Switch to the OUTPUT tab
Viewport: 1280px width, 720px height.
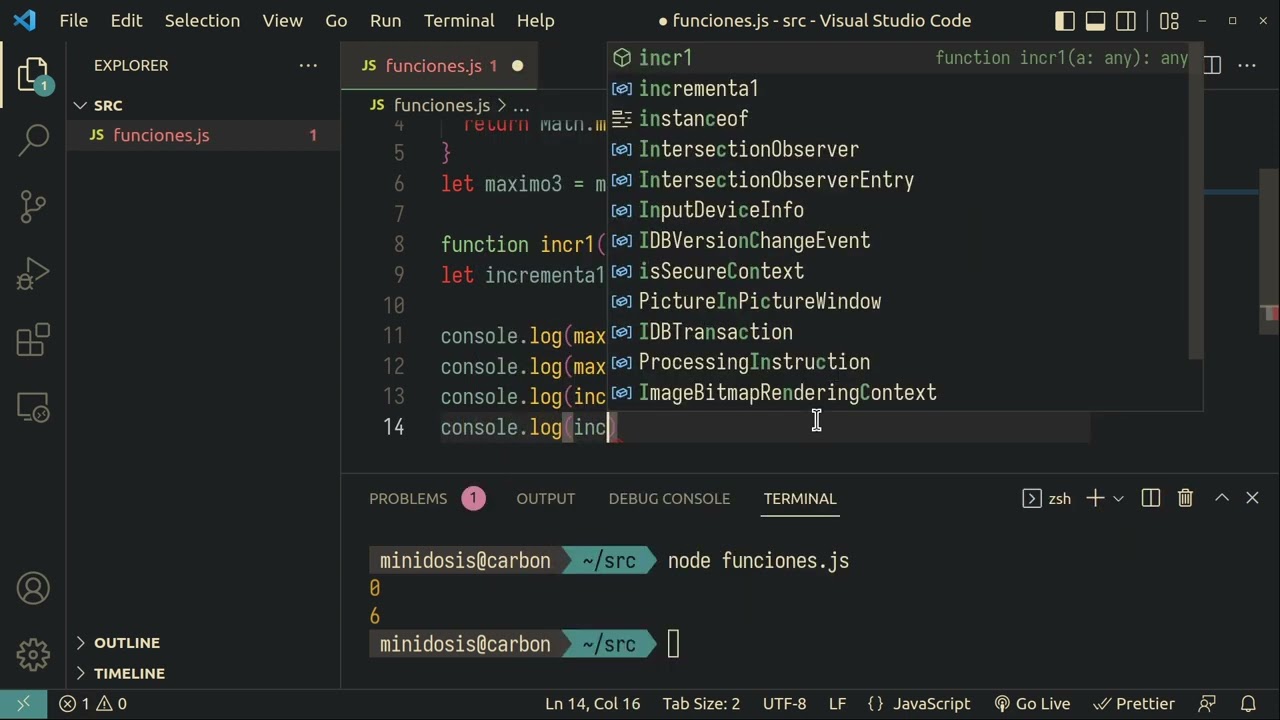click(545, 498)
